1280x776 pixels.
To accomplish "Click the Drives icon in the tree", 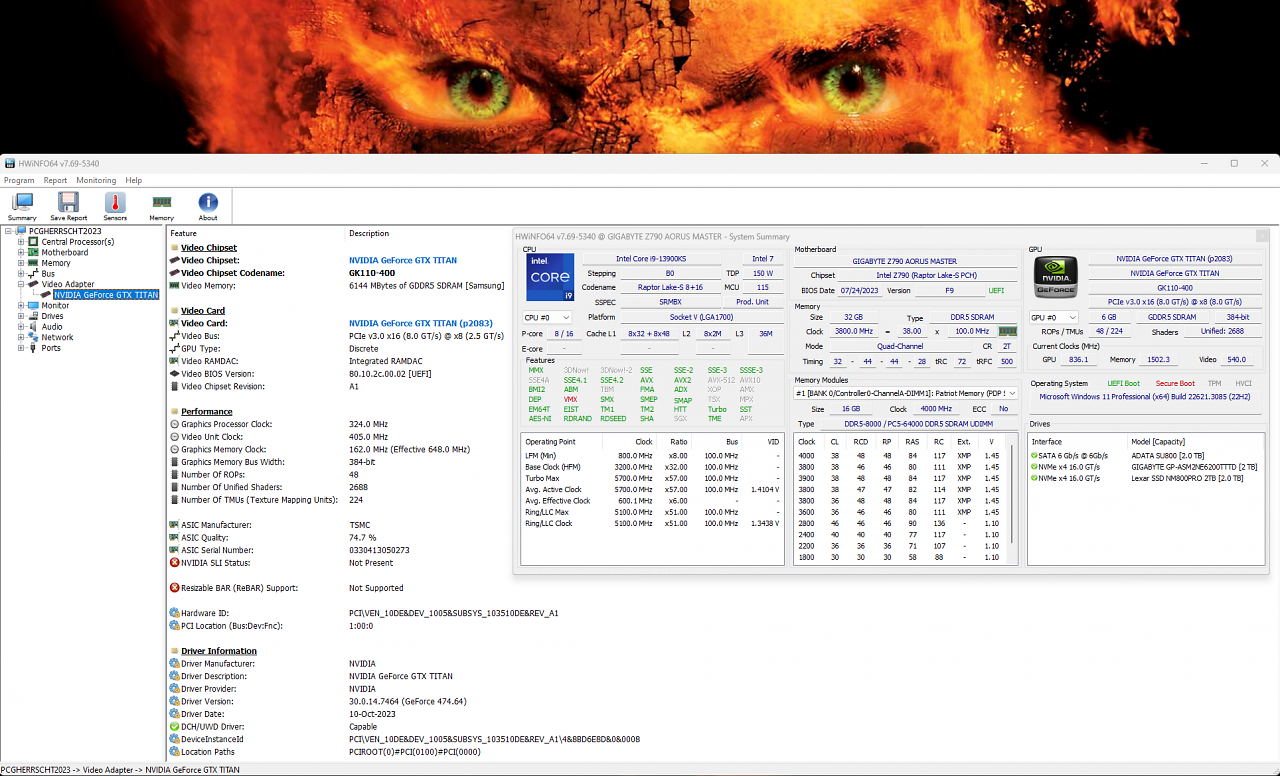I will click(x=34, y=316).
